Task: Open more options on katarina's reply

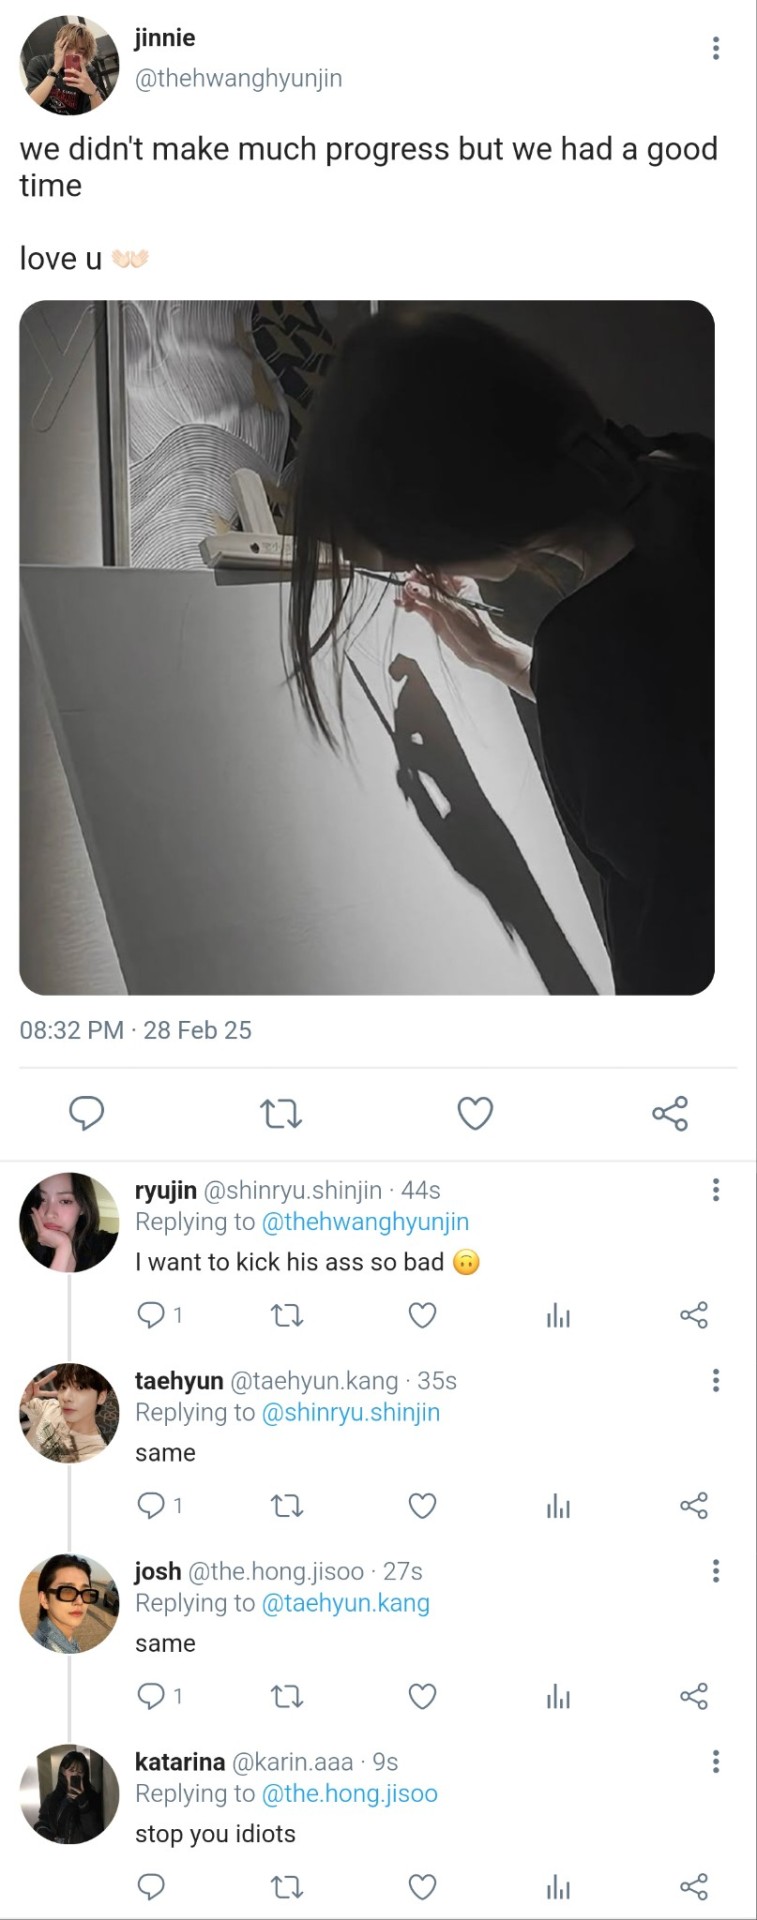Action: (x=716, y=1761)
